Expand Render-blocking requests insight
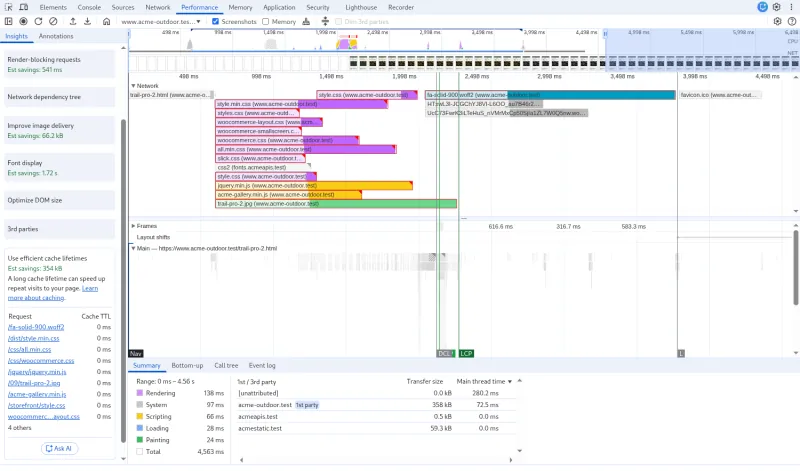This screenshot has width=800, height=471. pyautogui.click(x=59, y=64)
